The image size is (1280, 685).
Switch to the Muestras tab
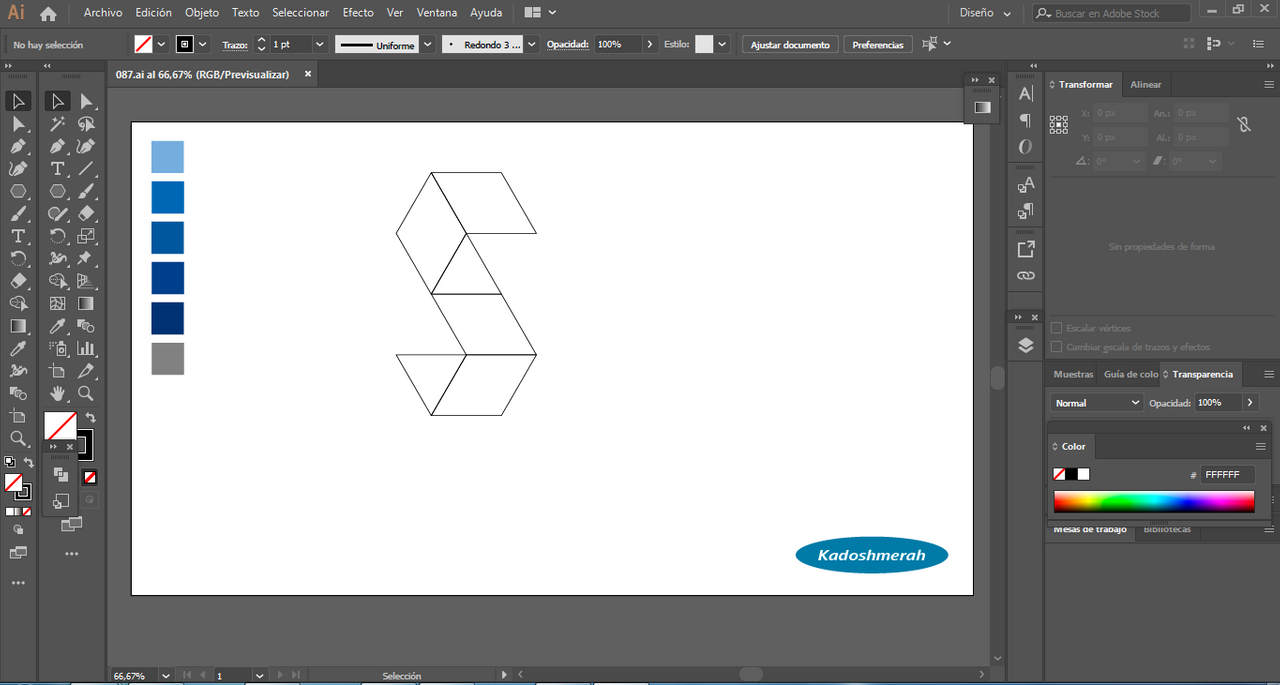click(1074, 374)
